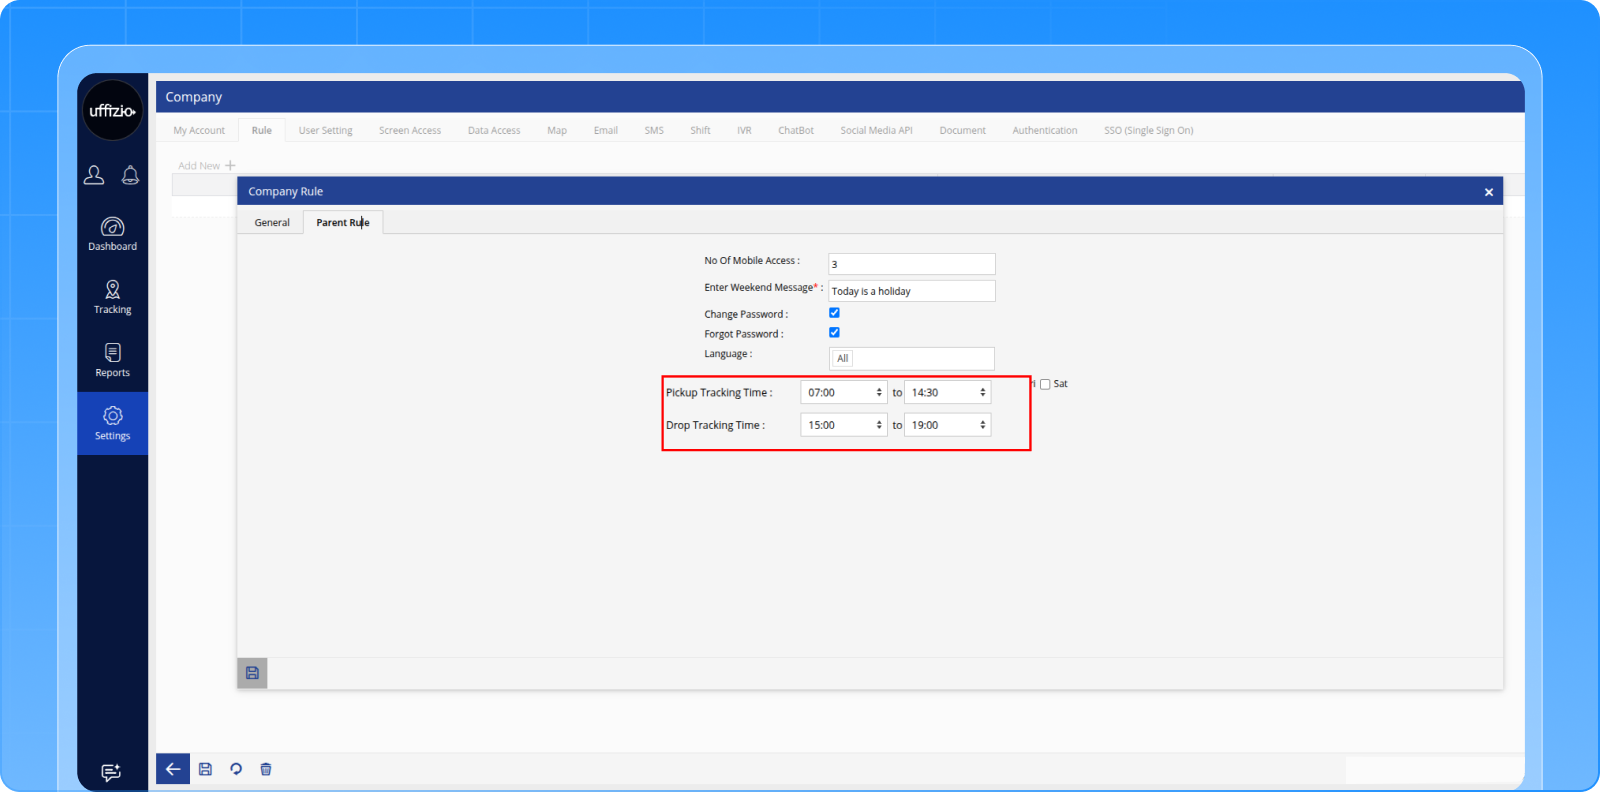
Task: Open Reports from the sidebar
Action: coord(112,360)
